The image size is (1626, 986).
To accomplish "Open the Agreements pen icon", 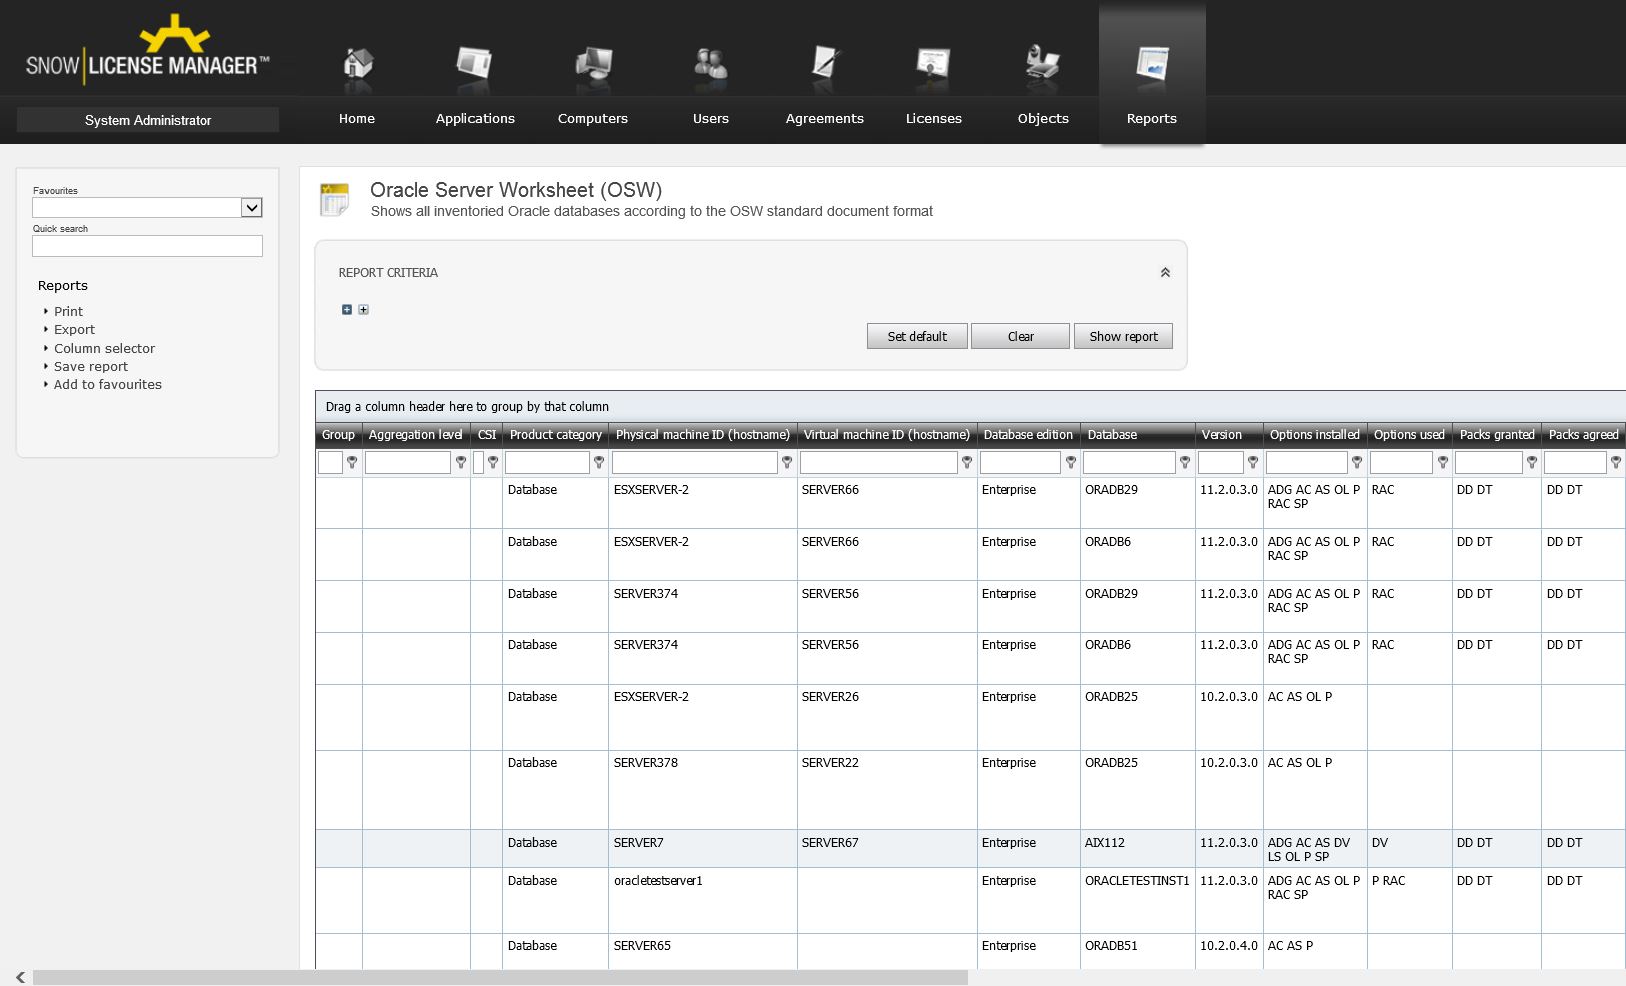I will (825, 64).
